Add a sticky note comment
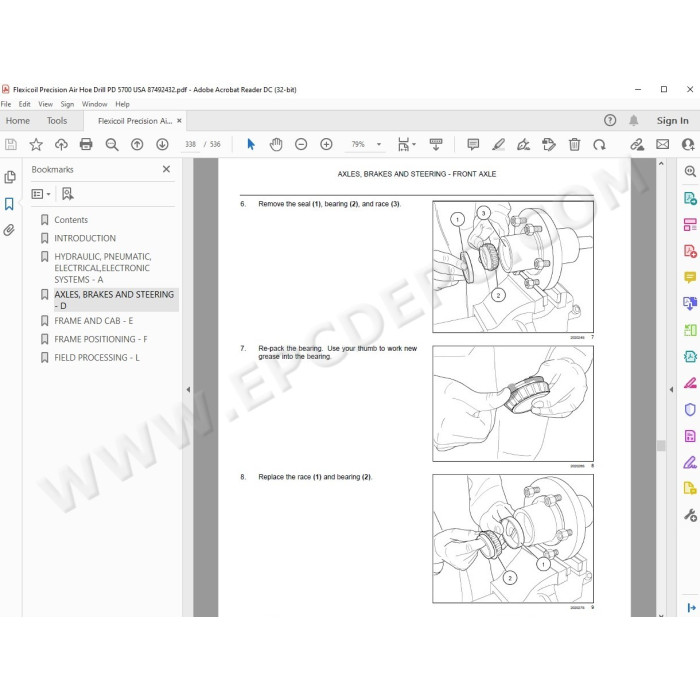 (x=473, y=144)
